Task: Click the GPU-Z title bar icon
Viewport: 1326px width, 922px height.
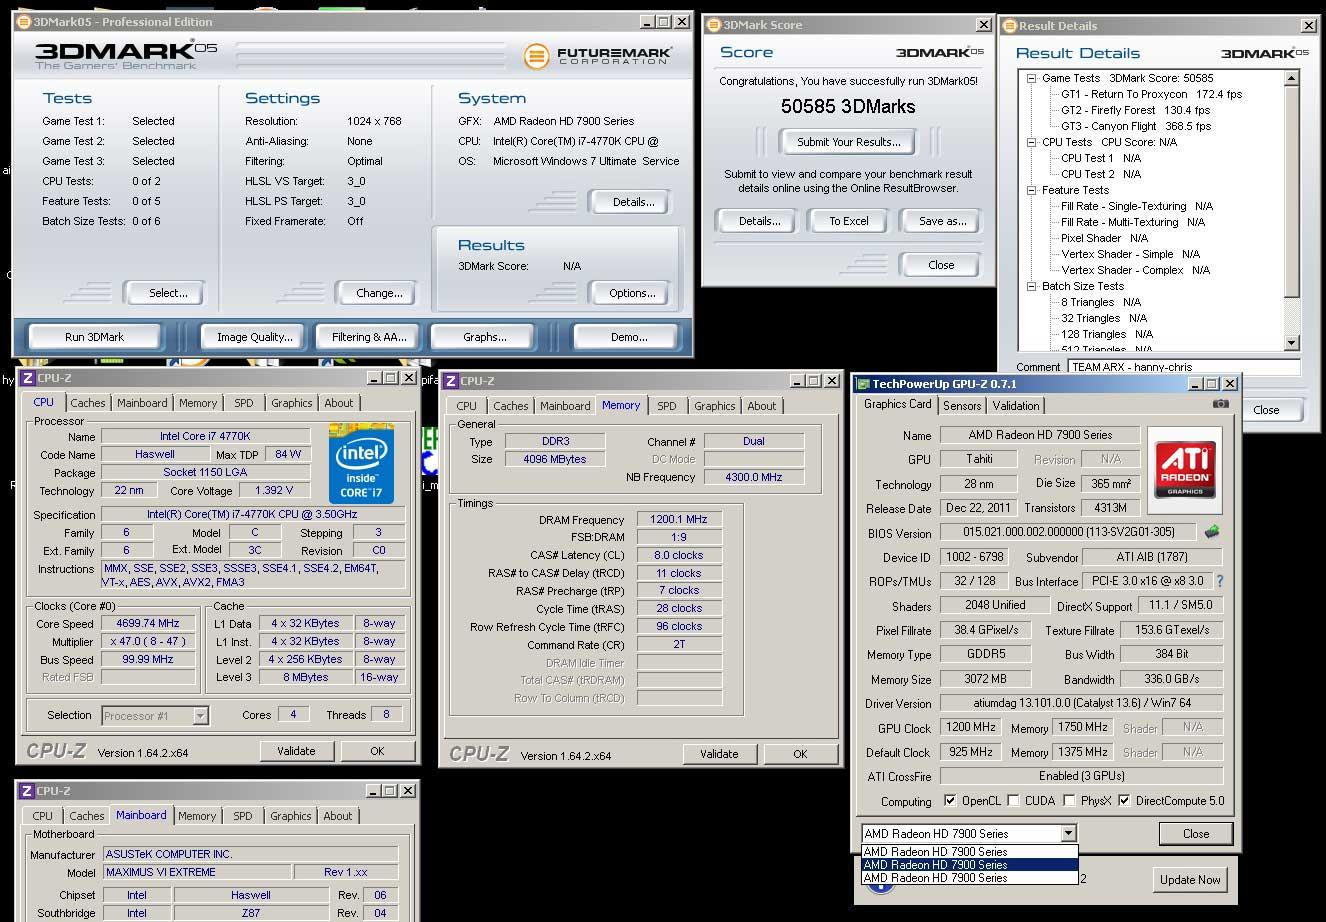Action: coord(862,384)
